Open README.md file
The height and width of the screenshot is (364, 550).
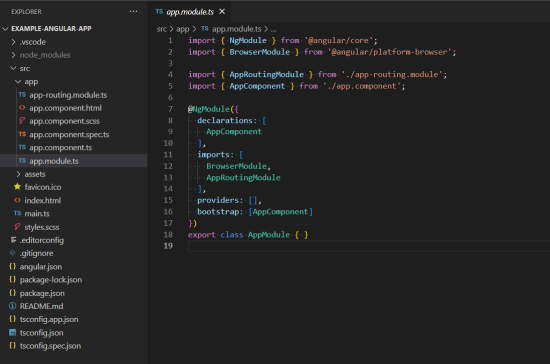point(41,306)
